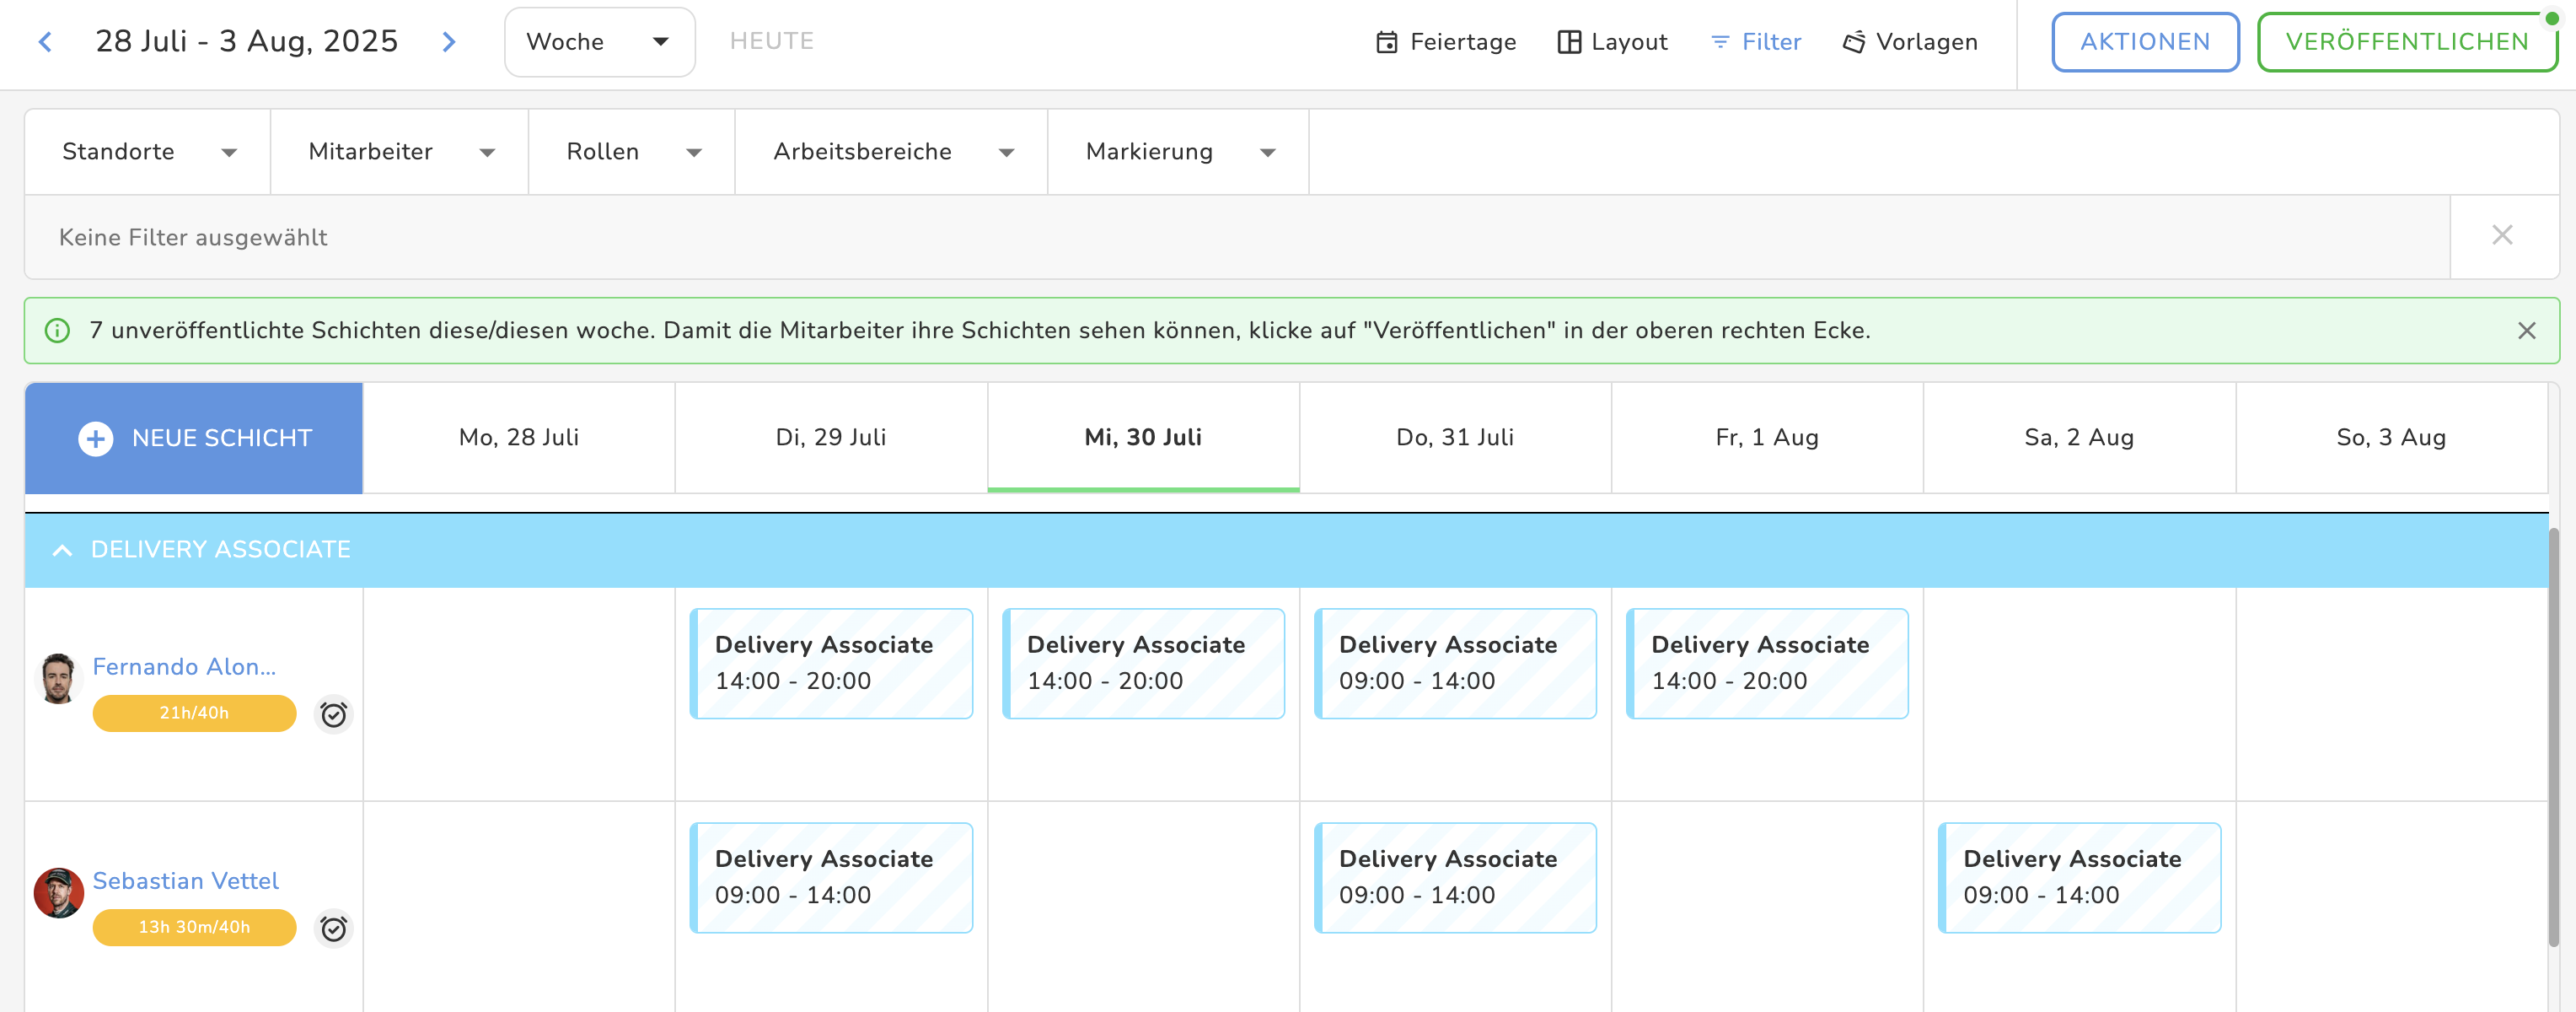Open Vorlagen templates
Screen dimensions: 2576x1012
1909,42
